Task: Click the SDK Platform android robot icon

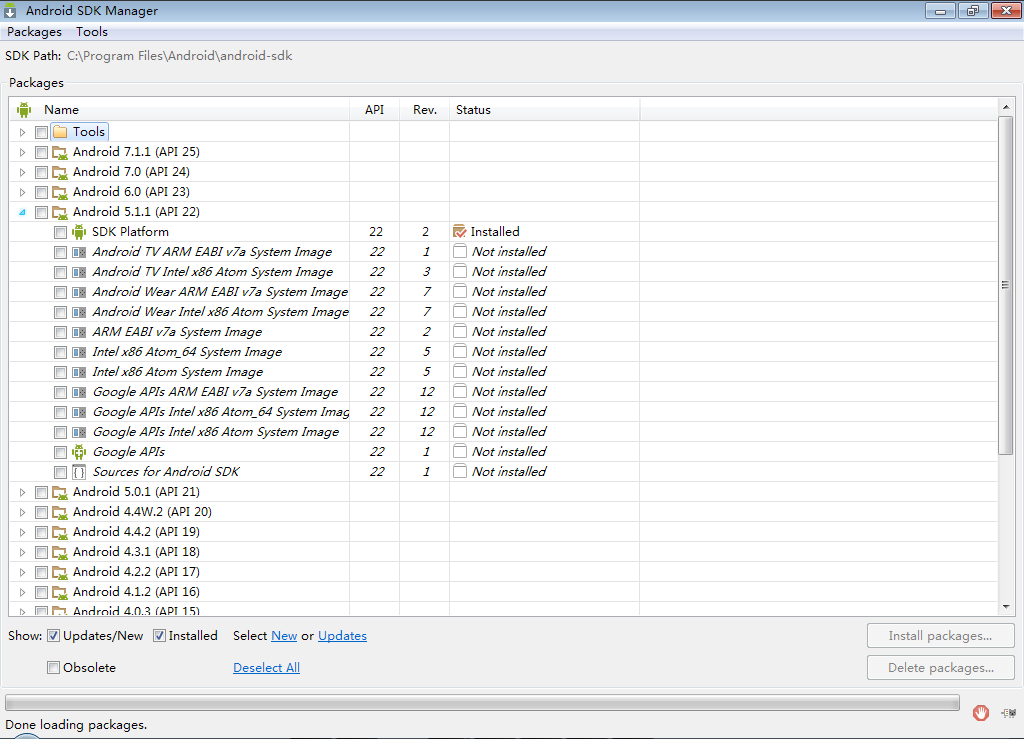Action: point(79,232)
